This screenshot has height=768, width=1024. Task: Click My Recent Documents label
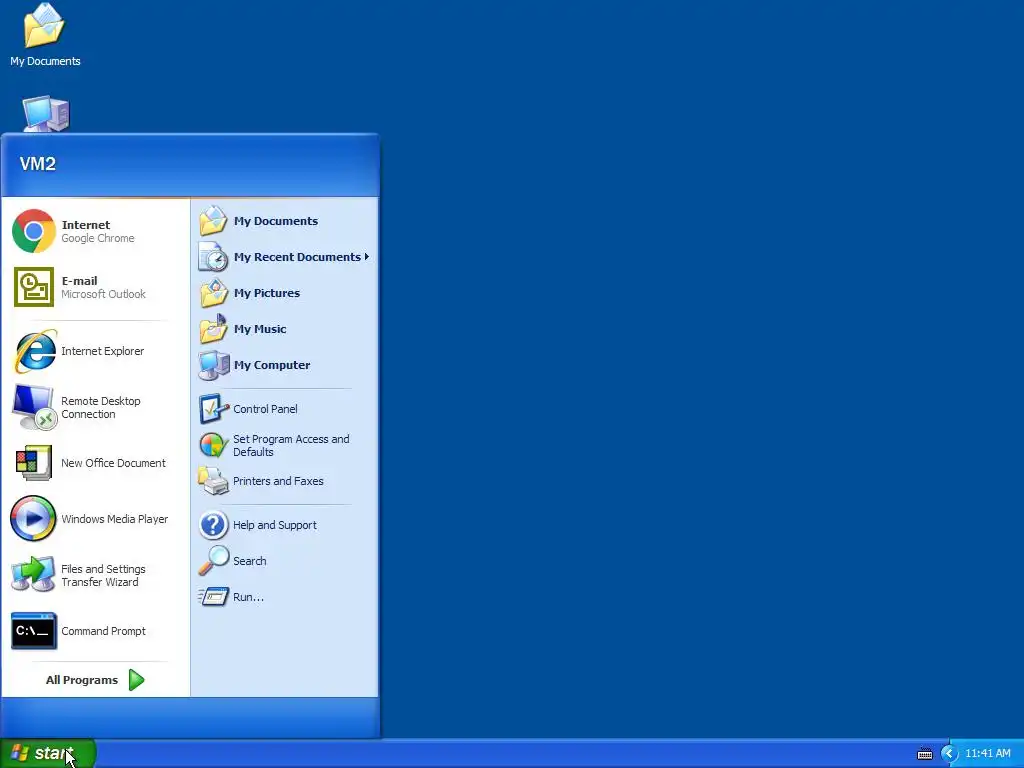coord(297,257)
